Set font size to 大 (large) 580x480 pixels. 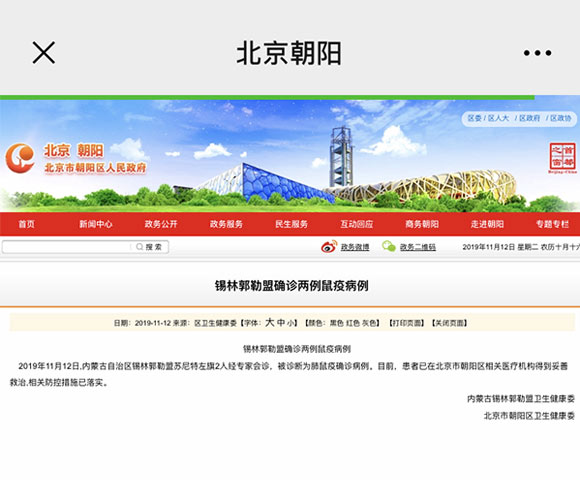click(270, 322)
